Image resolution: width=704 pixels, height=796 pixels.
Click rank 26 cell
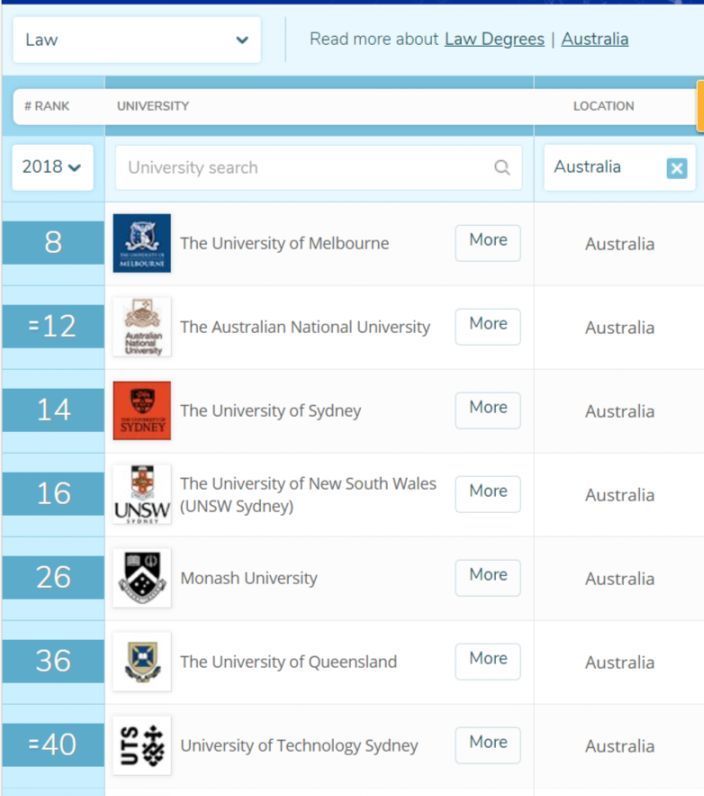(53, 578)
